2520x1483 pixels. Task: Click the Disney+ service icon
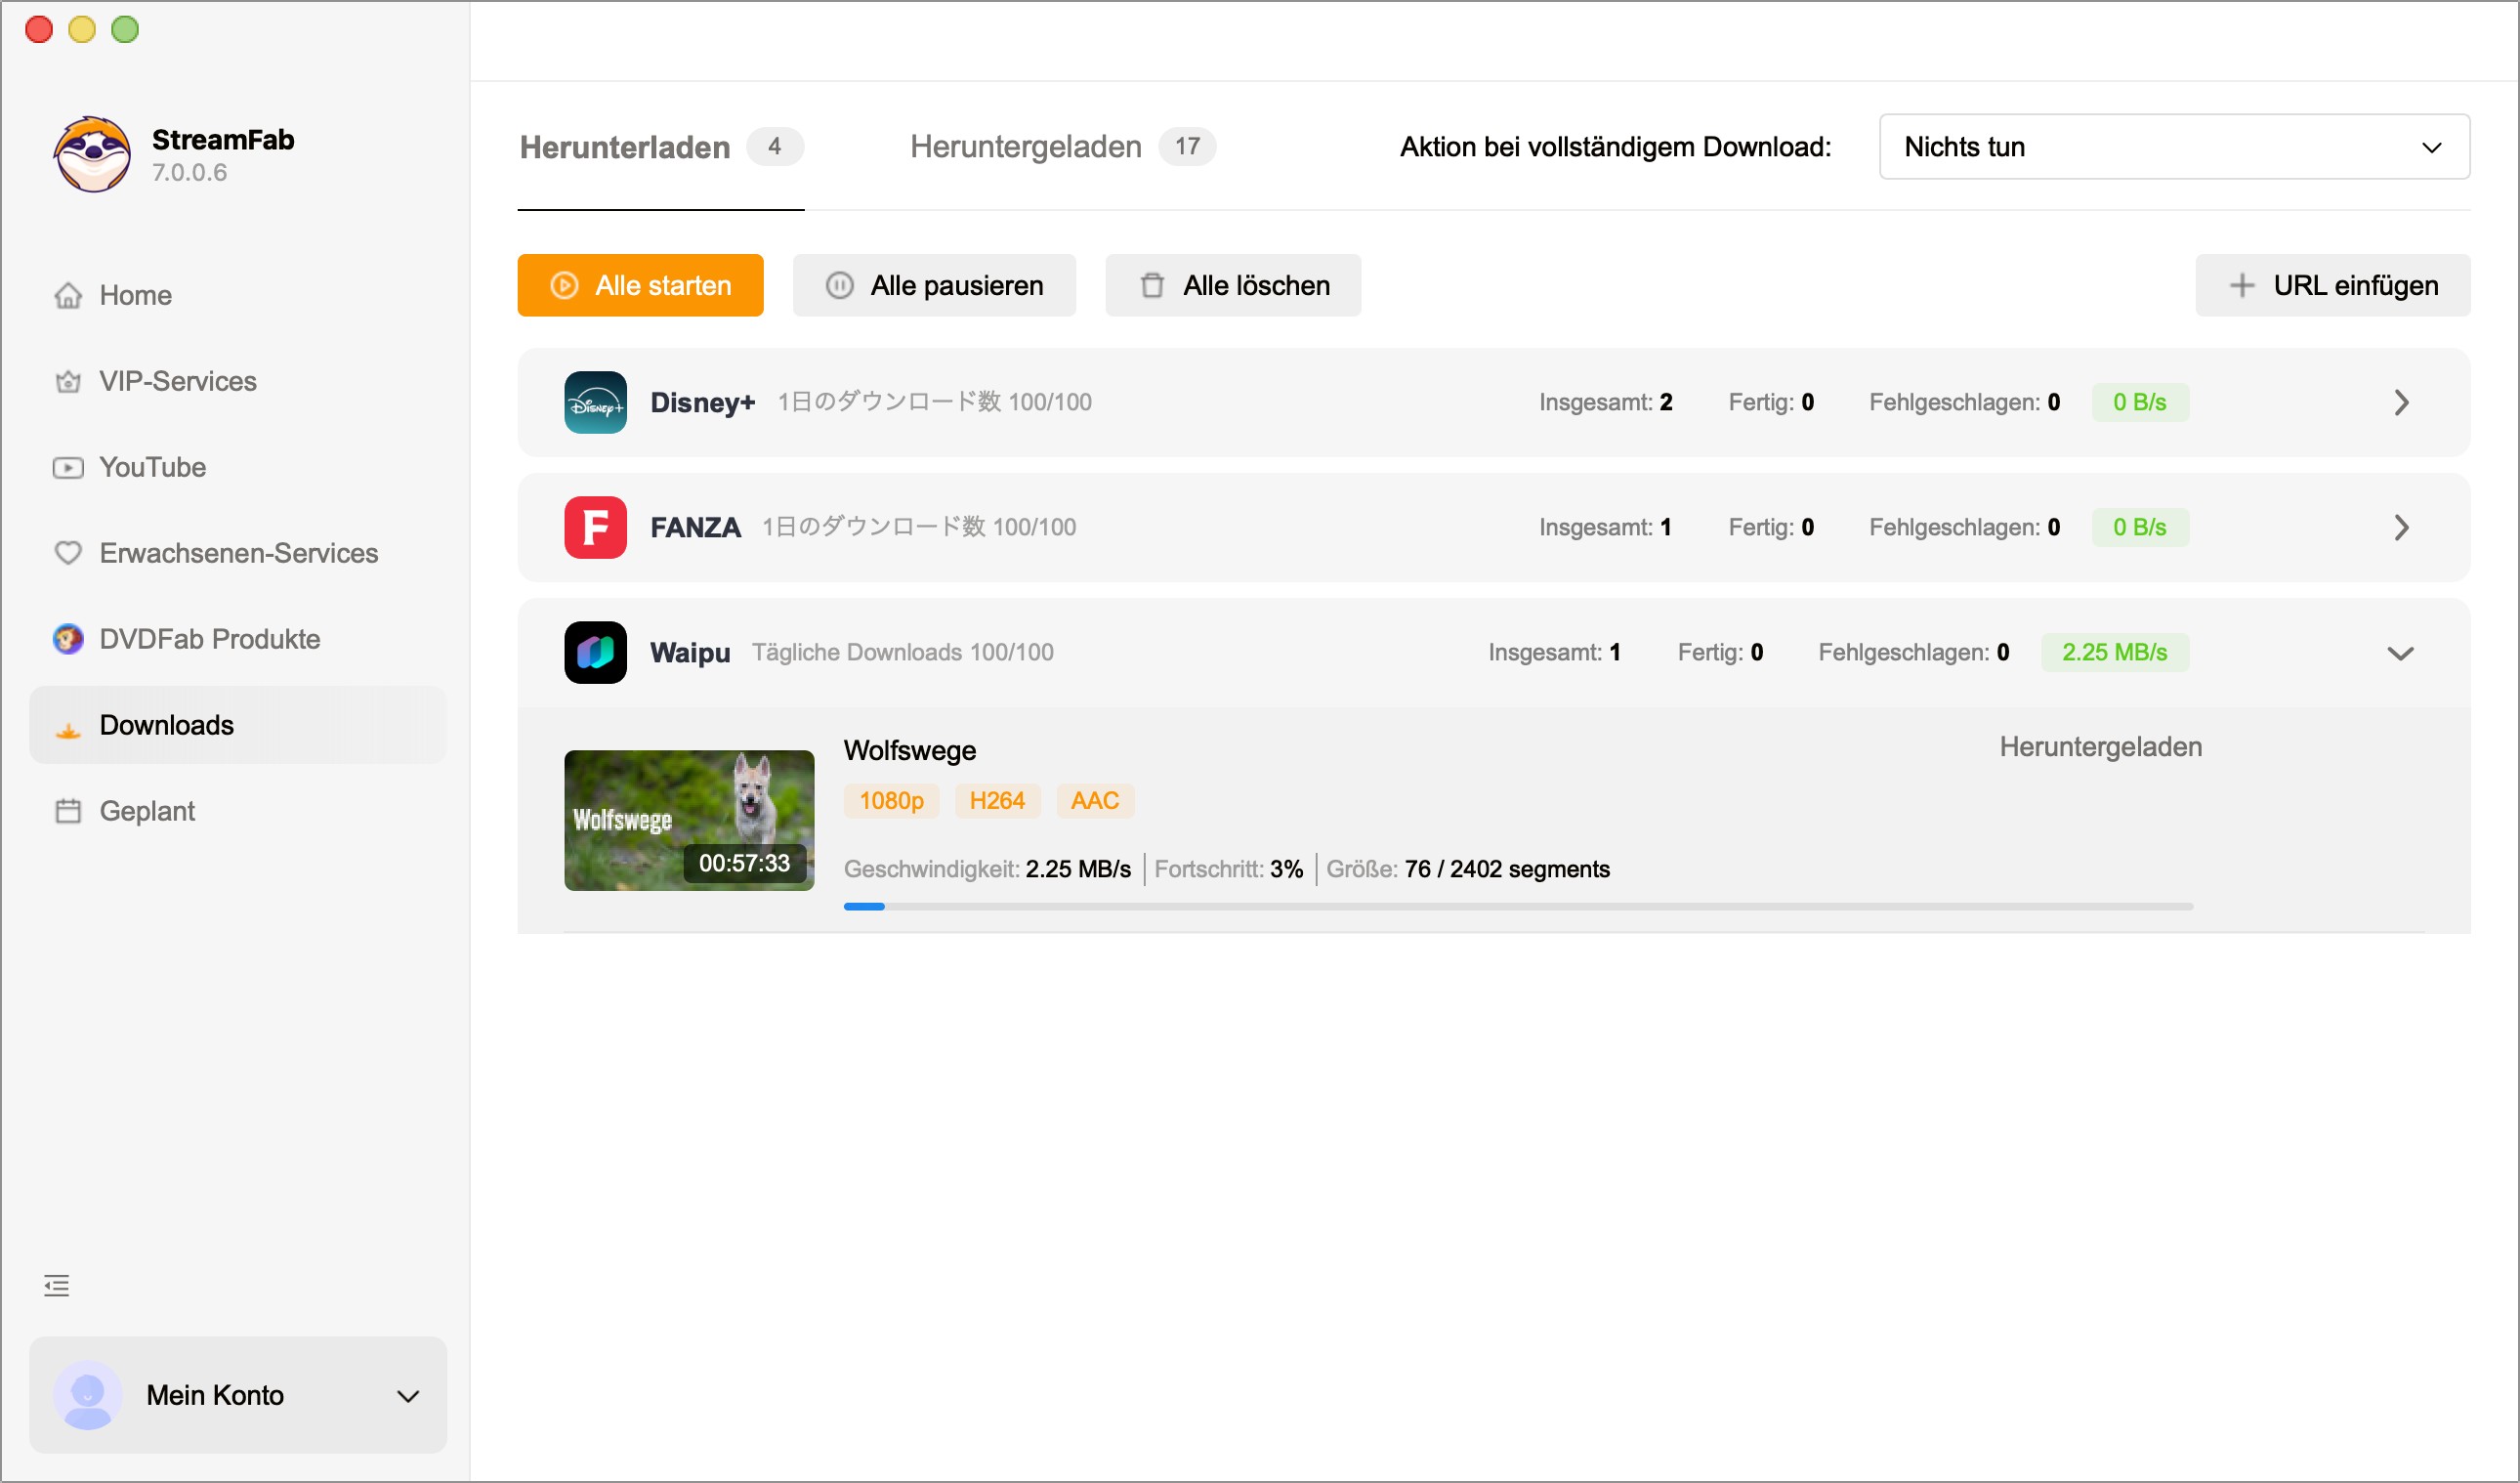tap(595, 402)
